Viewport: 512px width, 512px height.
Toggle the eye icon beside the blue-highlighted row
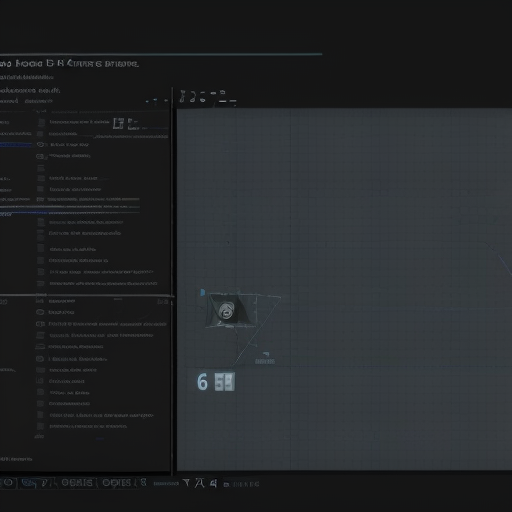[x=40, y=144]
